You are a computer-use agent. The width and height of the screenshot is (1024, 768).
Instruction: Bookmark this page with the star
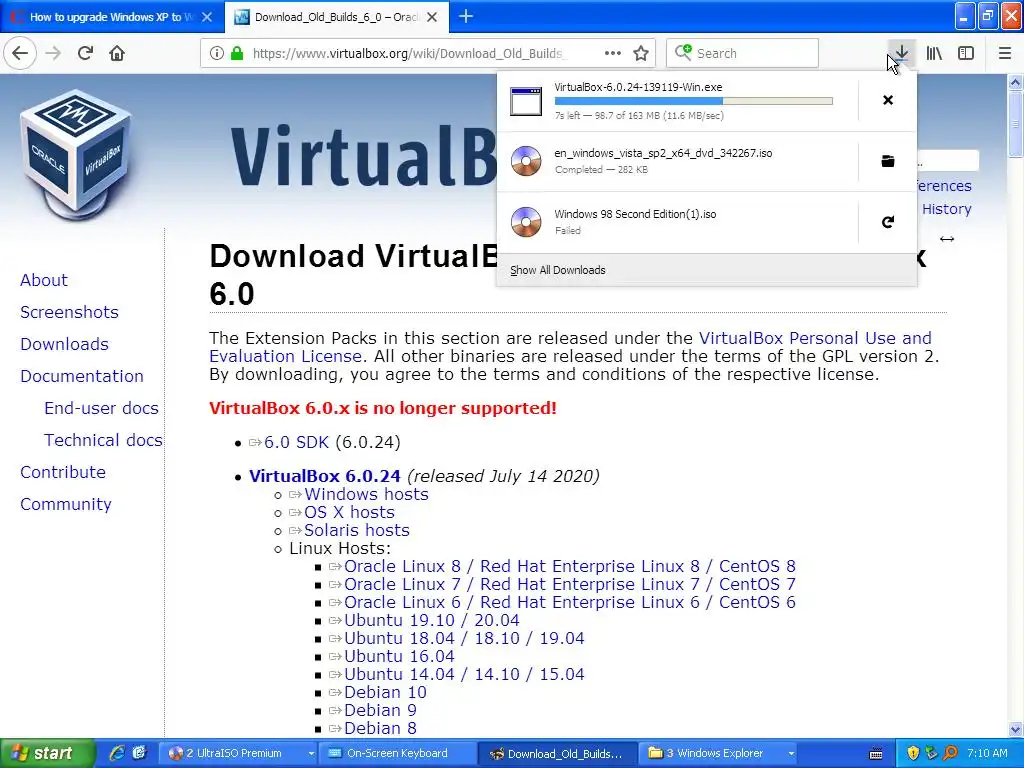point(641,53)
